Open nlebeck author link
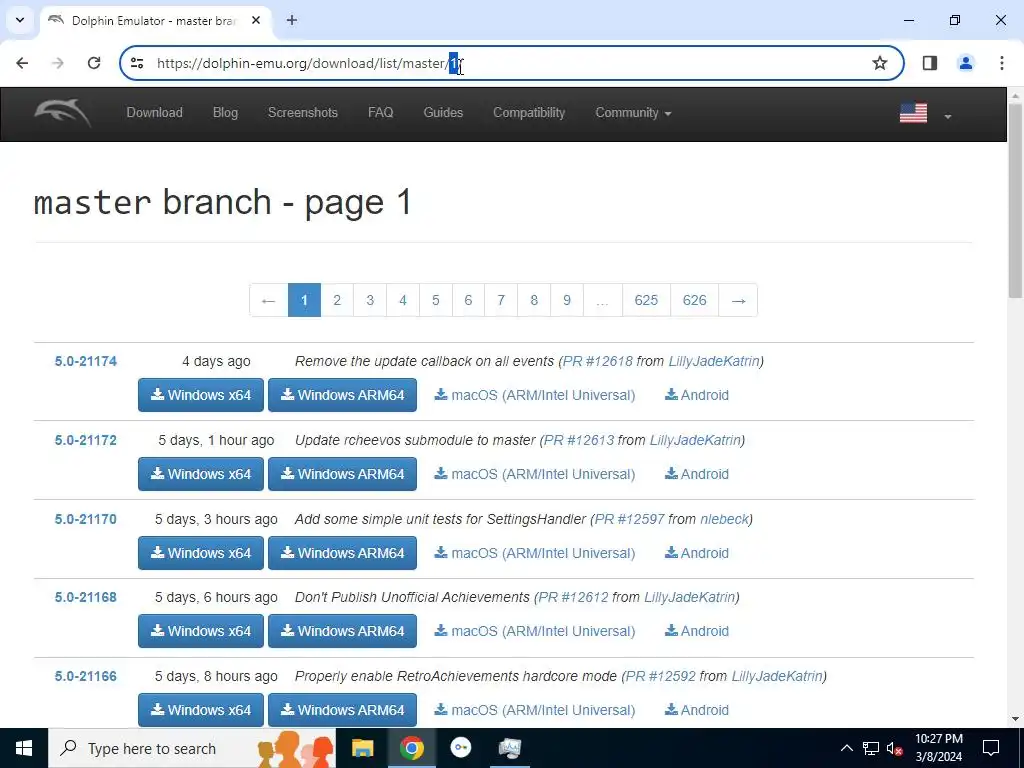Screen dimensions: 1024x768 coord(724,519)
